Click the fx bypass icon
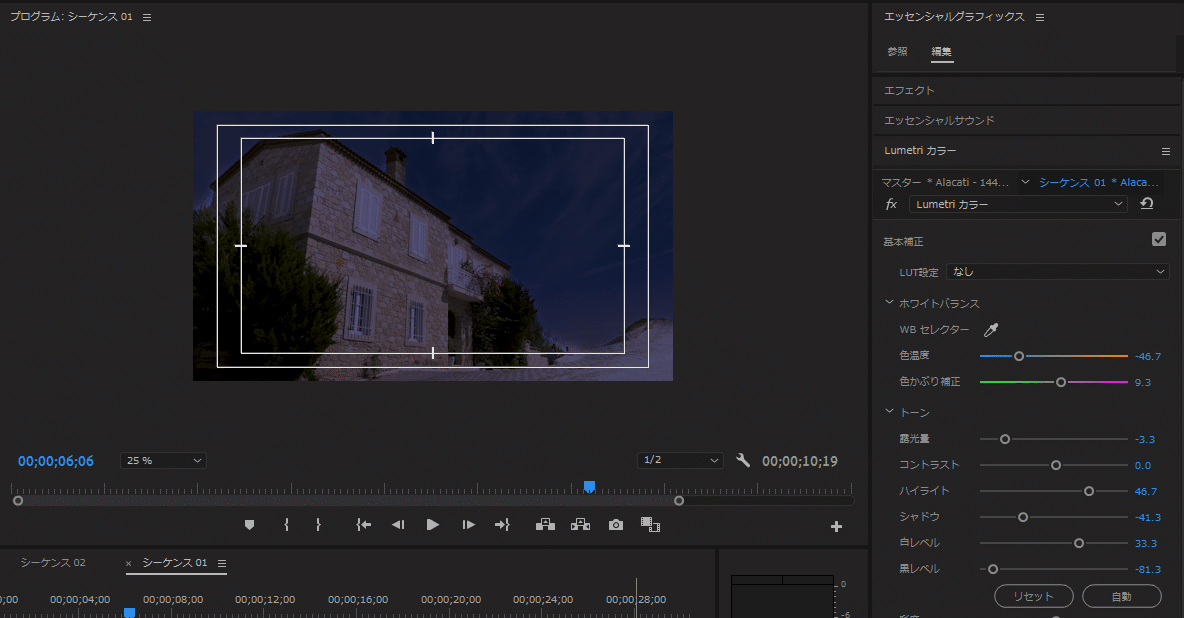Viewport: 1184px width, 618px height. pyautogui.click(x=891, y=204)
